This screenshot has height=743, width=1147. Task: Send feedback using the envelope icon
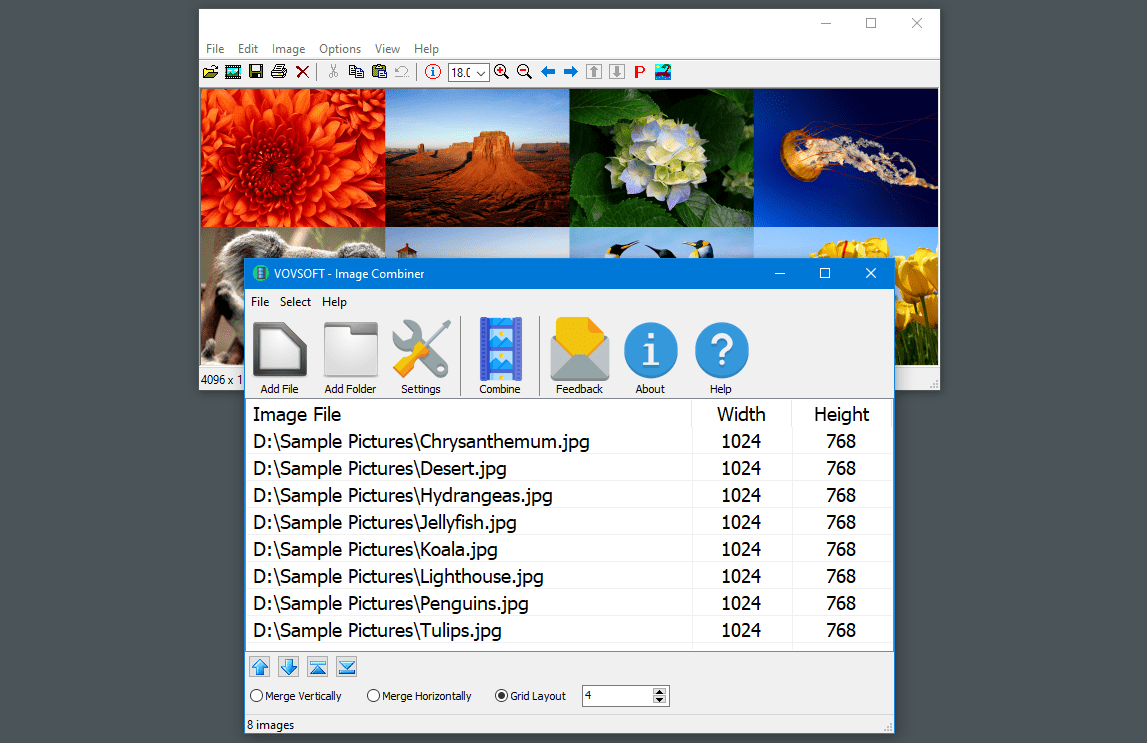click(x=579, y=349)
